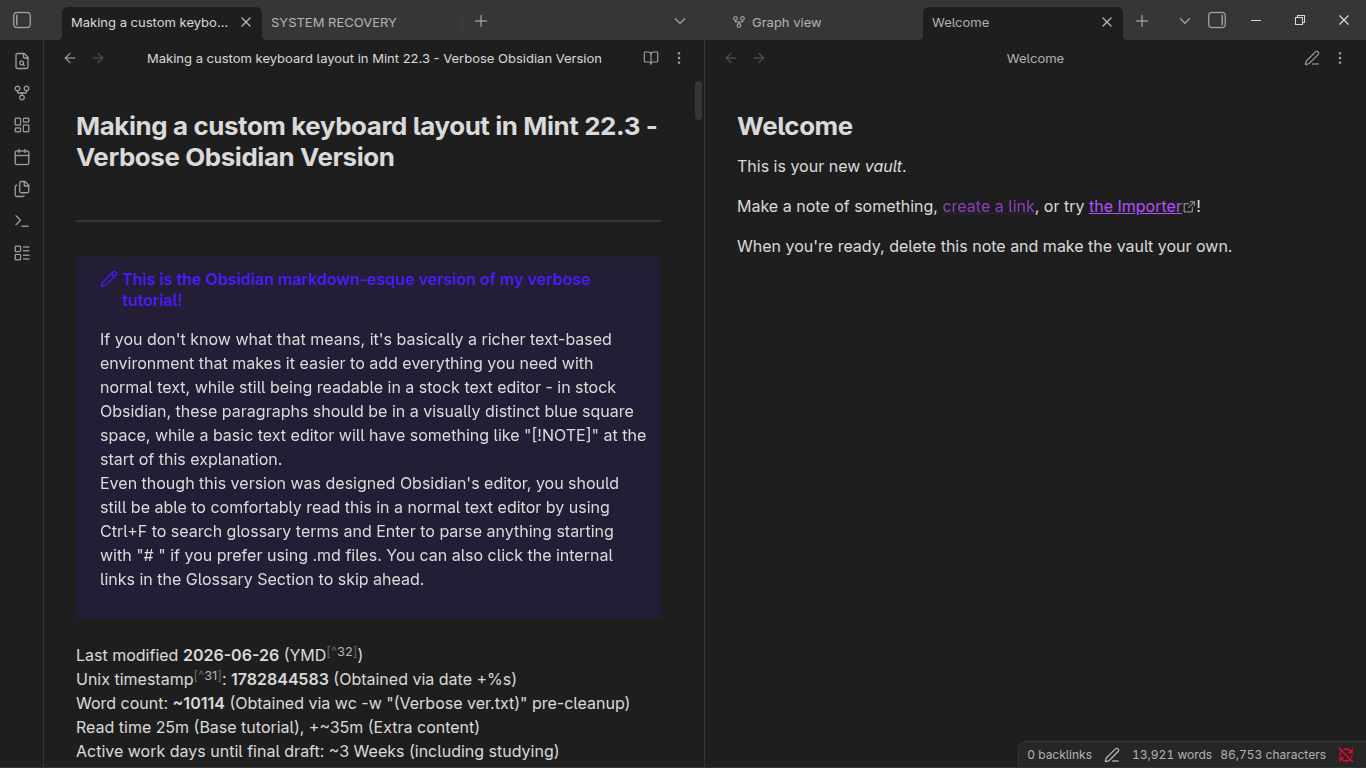Toggle edit mode pencil in status bar
Screen dimensions: 1366x768
1112,755
